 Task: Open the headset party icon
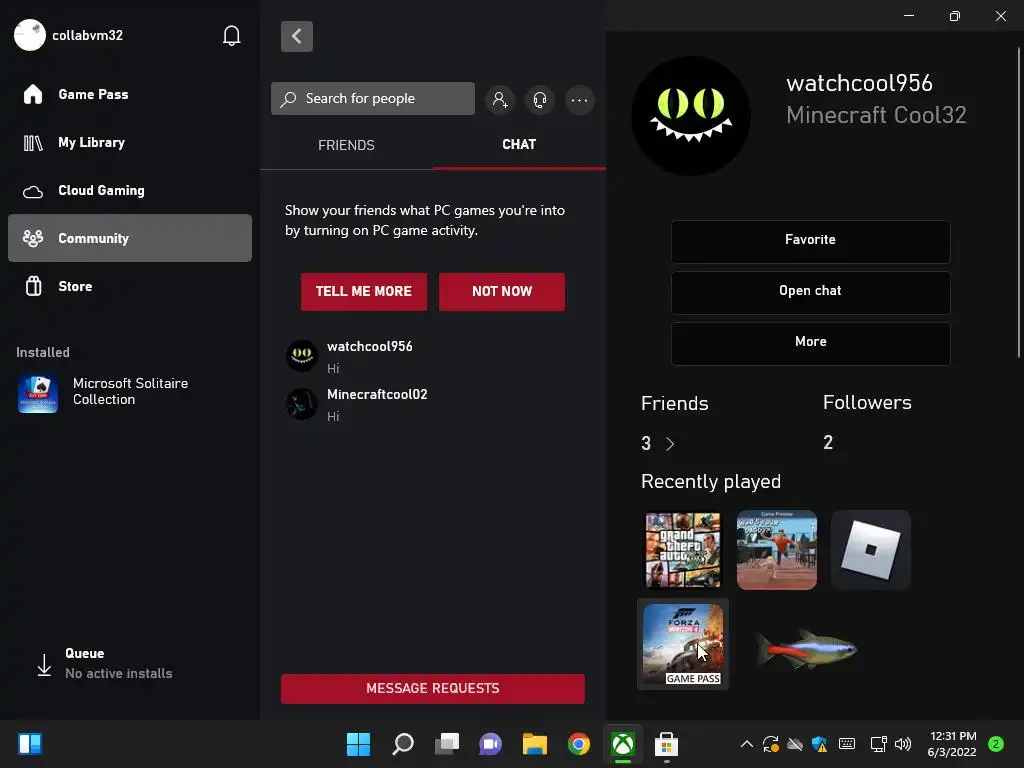point(539,99)
